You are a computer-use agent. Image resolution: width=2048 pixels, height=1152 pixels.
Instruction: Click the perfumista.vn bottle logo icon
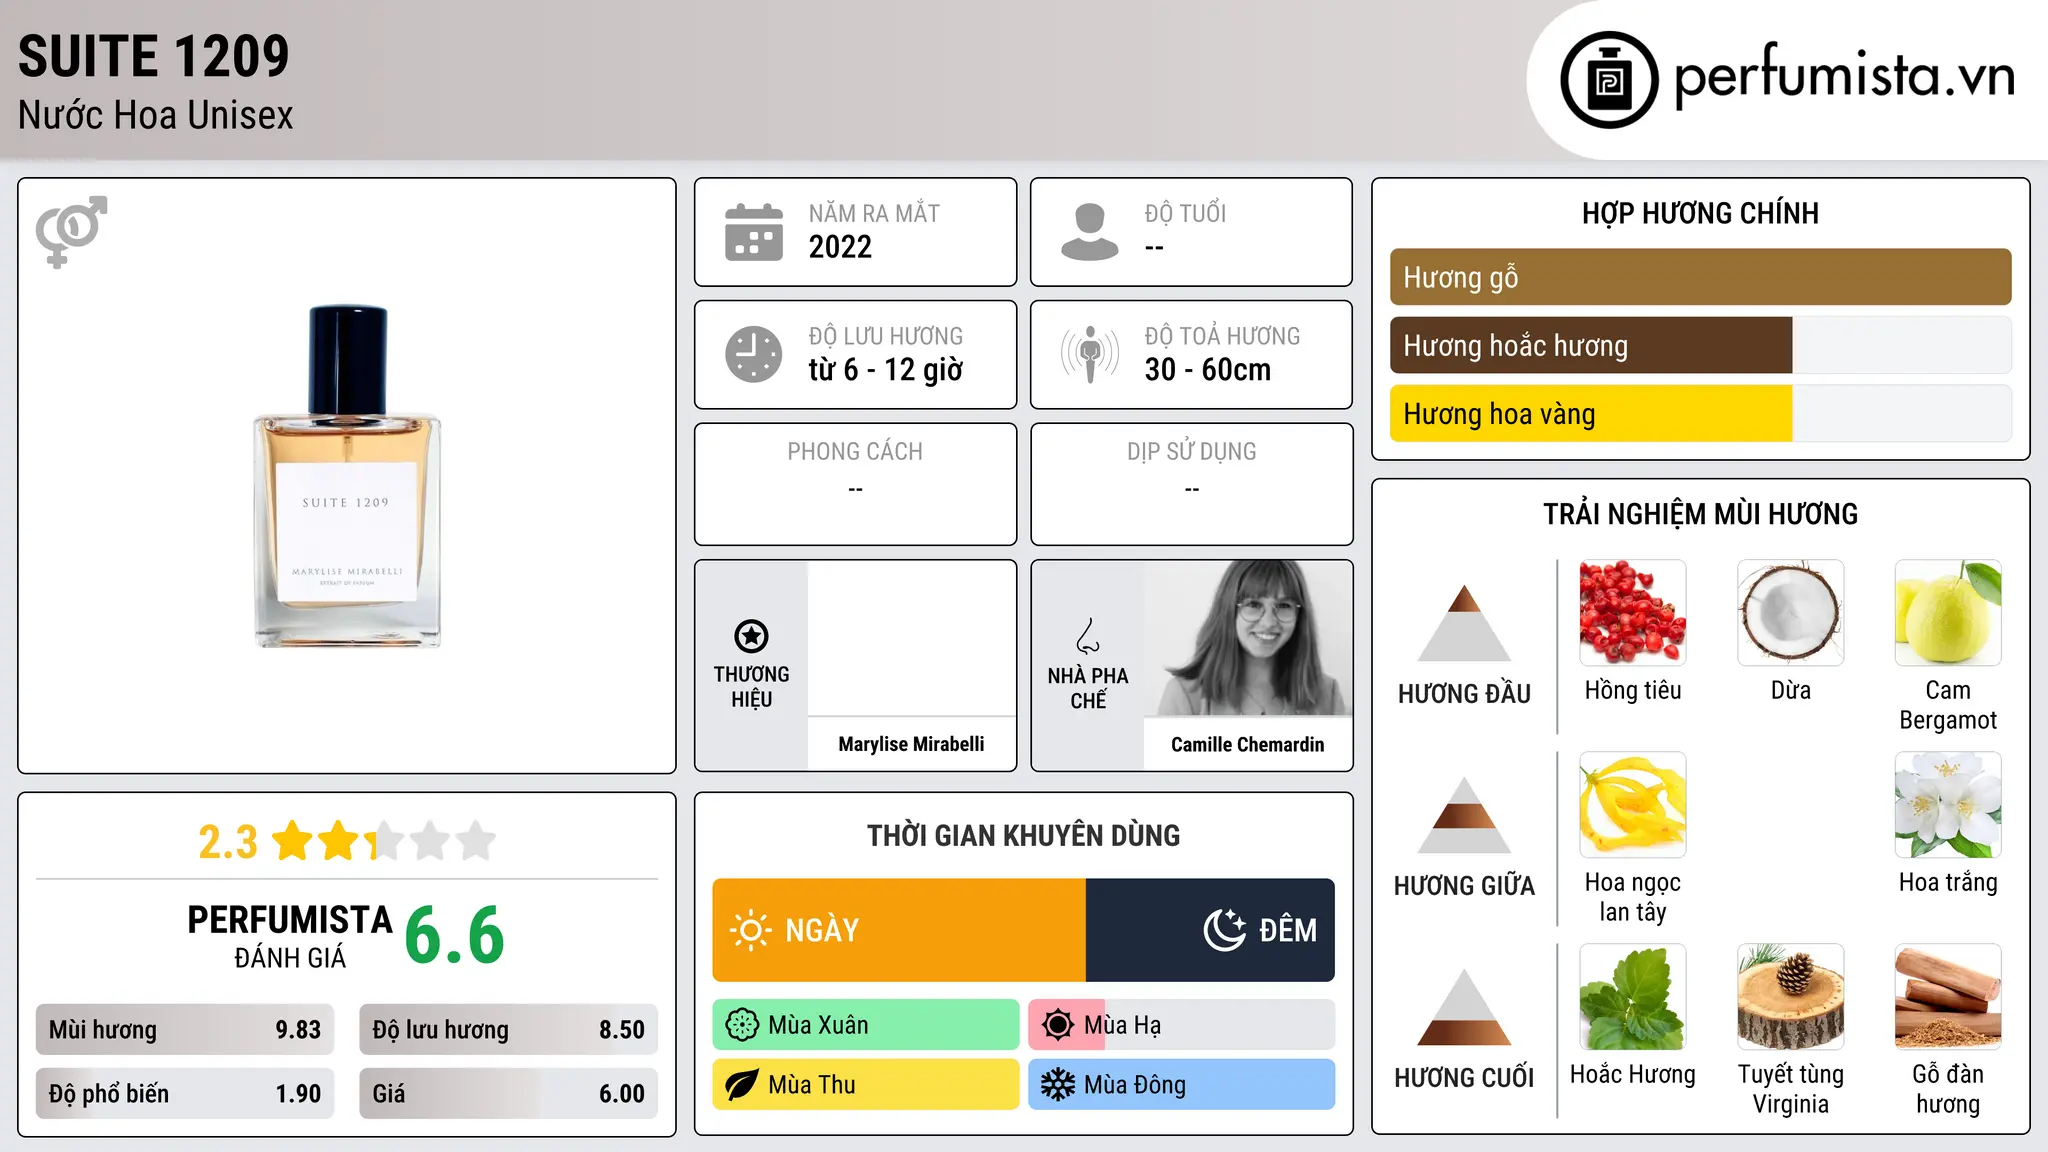1609,80
